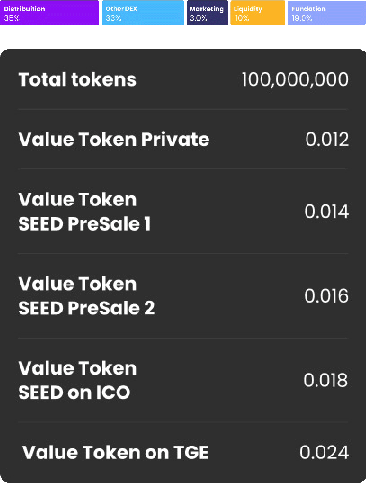The width and height of the screenshot is (366, 483).
Task: Select the 0.012 private token value
Action: point(327,139)
